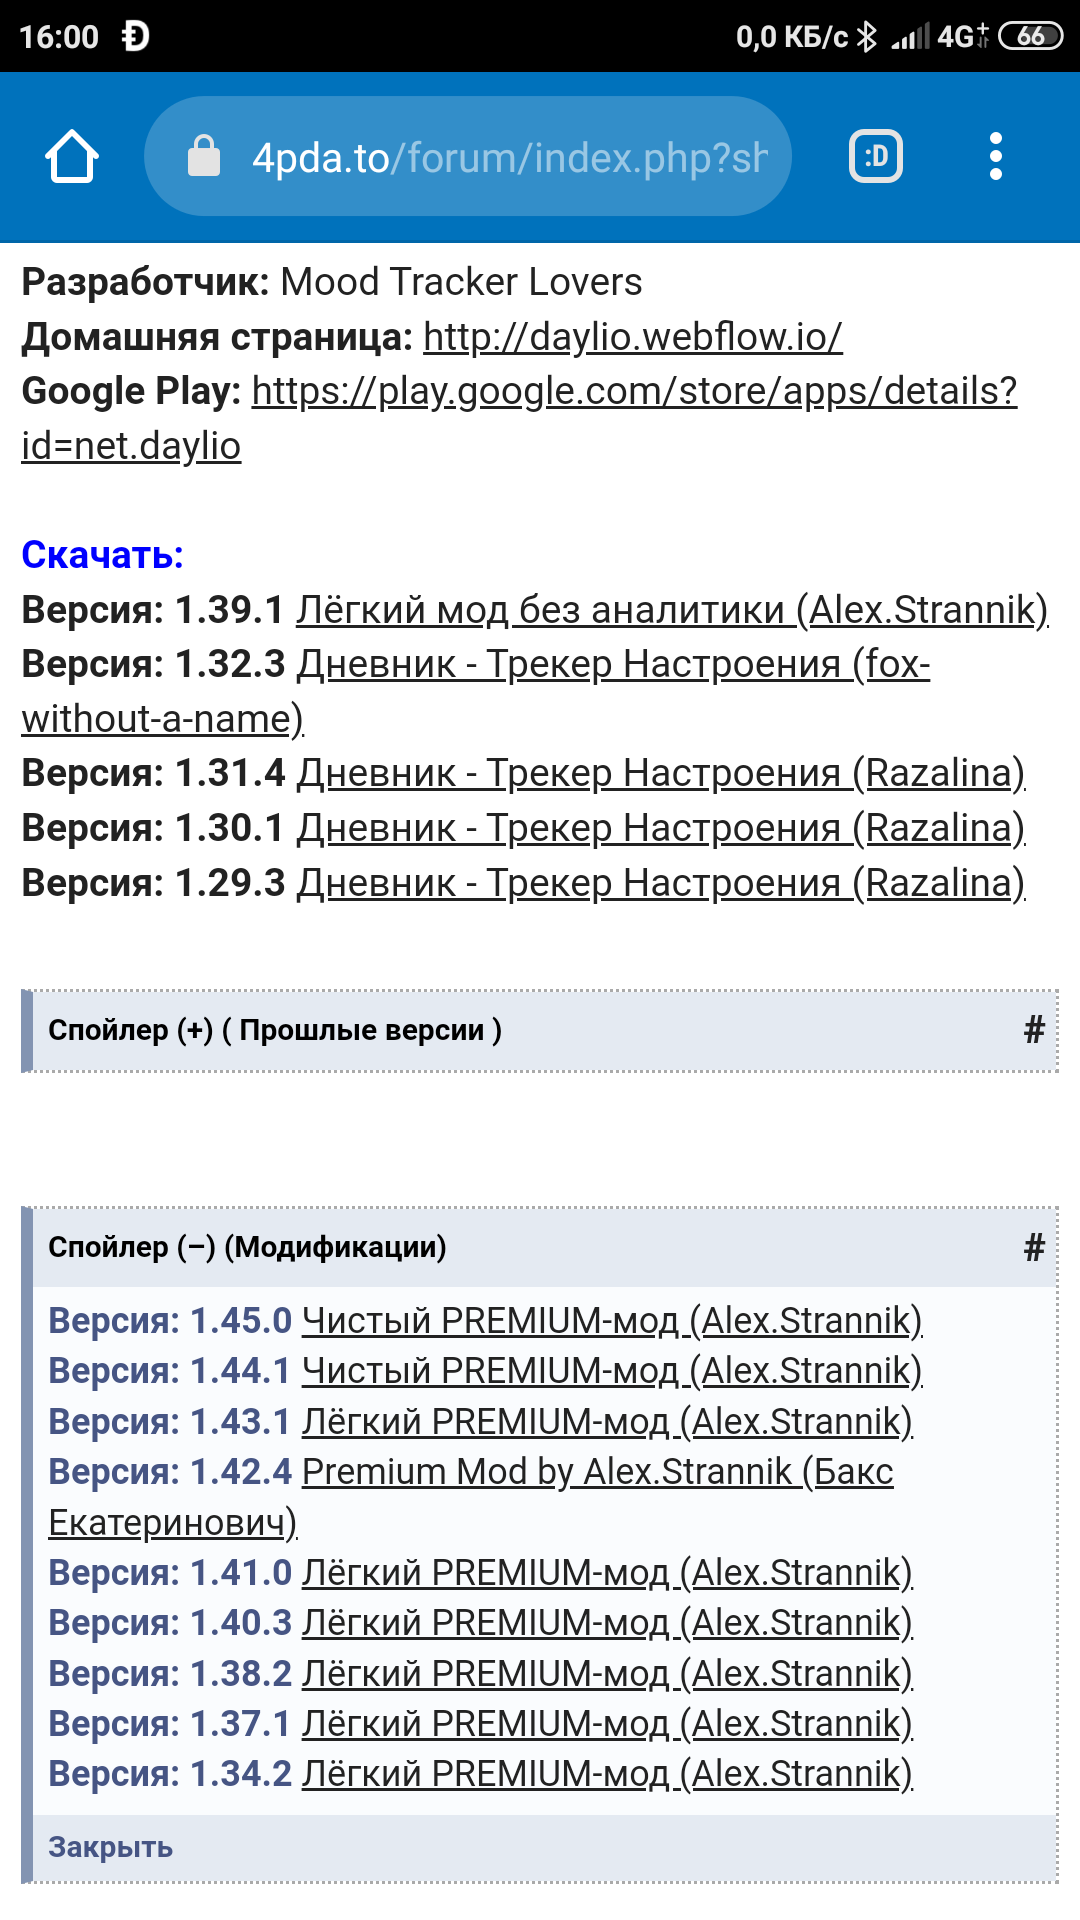Tap the Bluetooth status bar icon
Viewport: 1080px width, 1920px height.
[x=867, y=37]
